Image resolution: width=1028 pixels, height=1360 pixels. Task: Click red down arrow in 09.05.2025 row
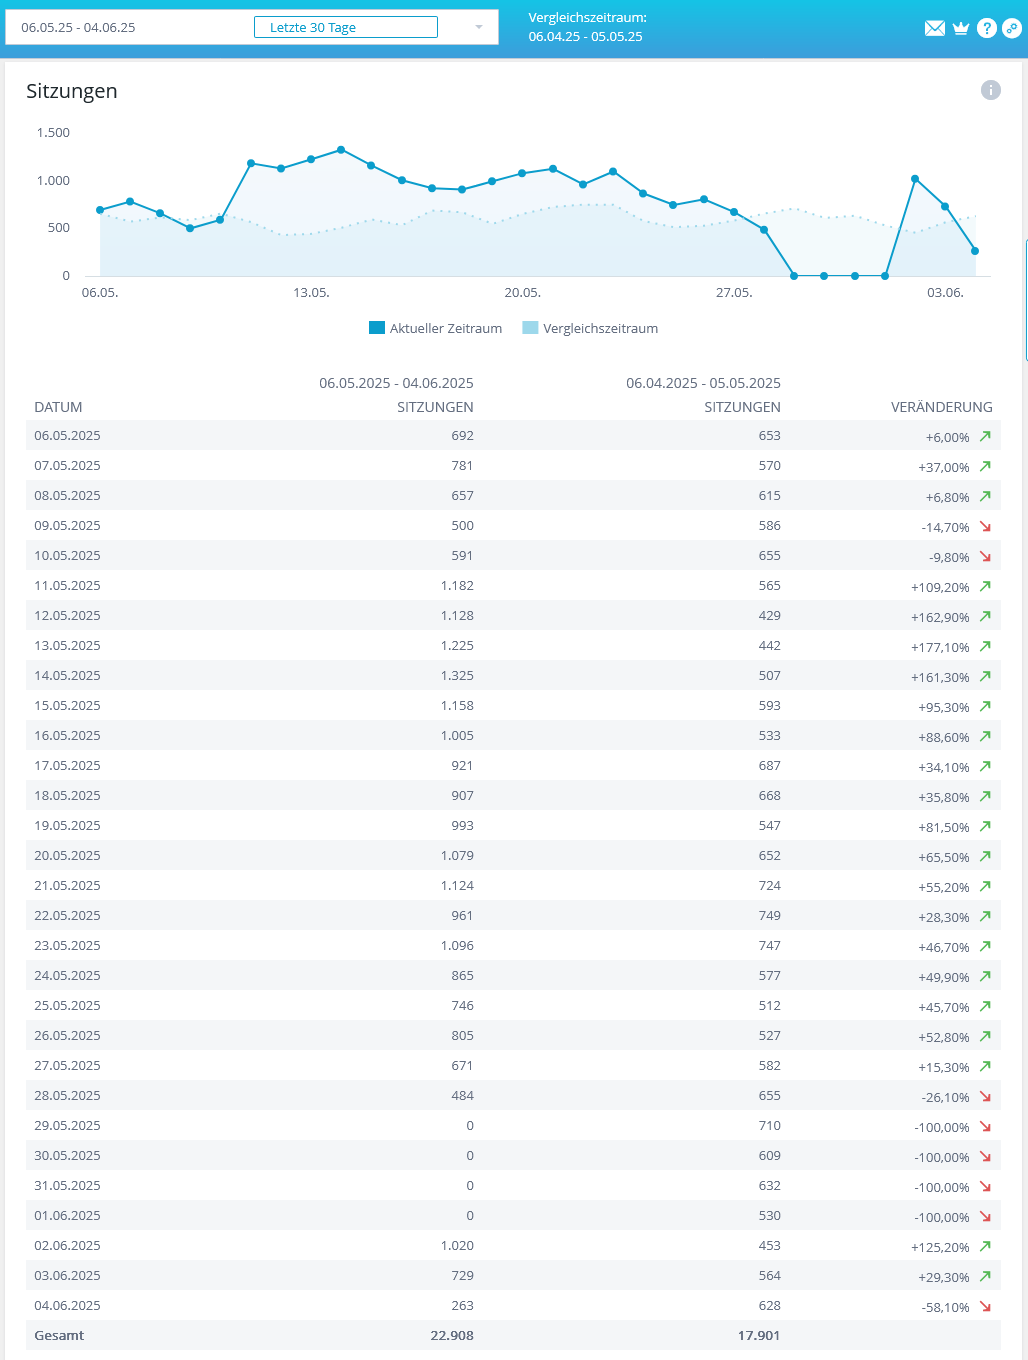985,526
